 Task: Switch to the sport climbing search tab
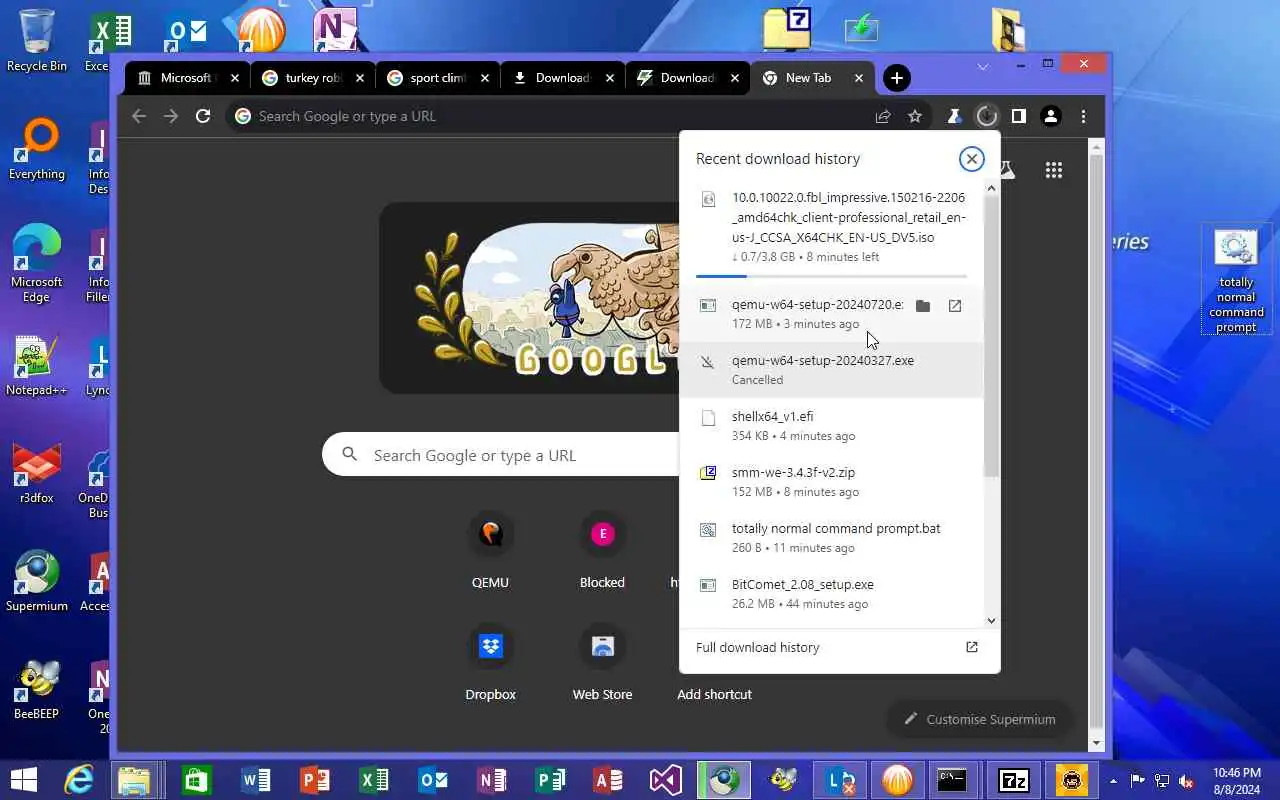[x=436, y=78]
